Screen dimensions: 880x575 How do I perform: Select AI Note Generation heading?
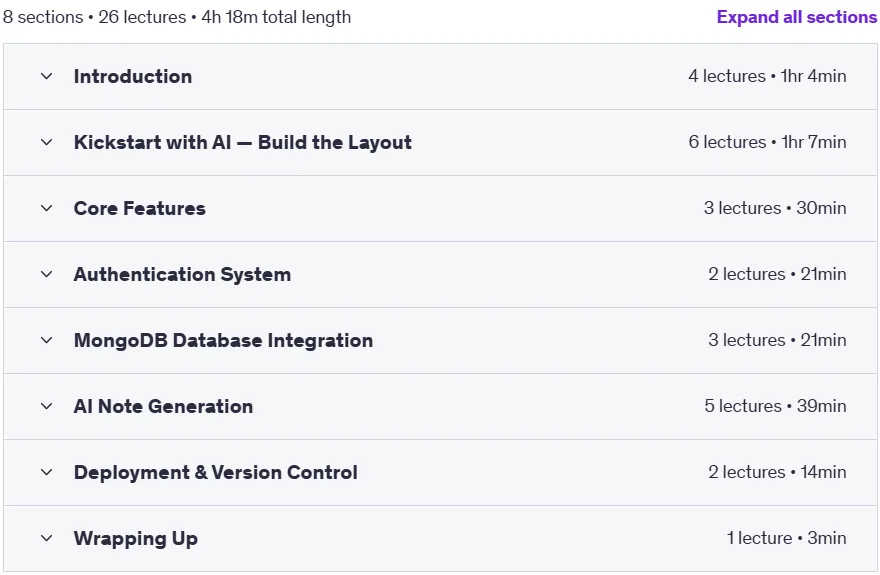click(x=163, y=406)
